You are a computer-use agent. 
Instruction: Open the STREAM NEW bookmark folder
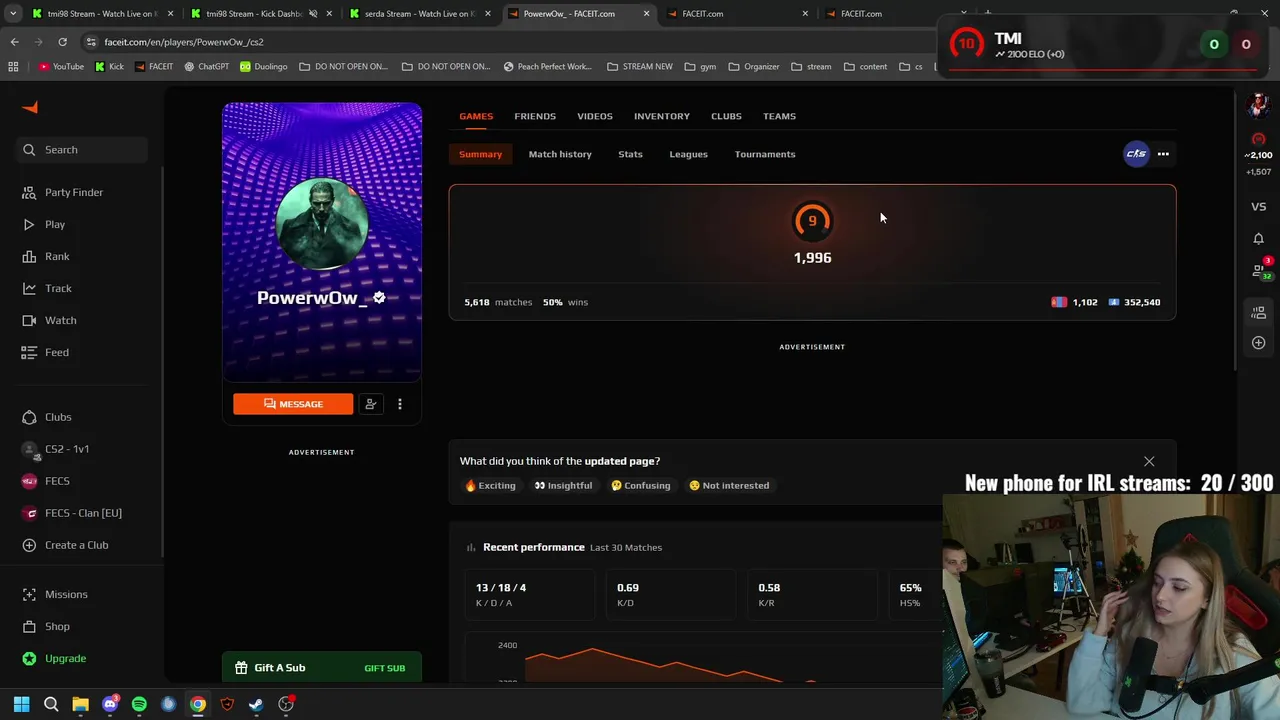(639, 67)
